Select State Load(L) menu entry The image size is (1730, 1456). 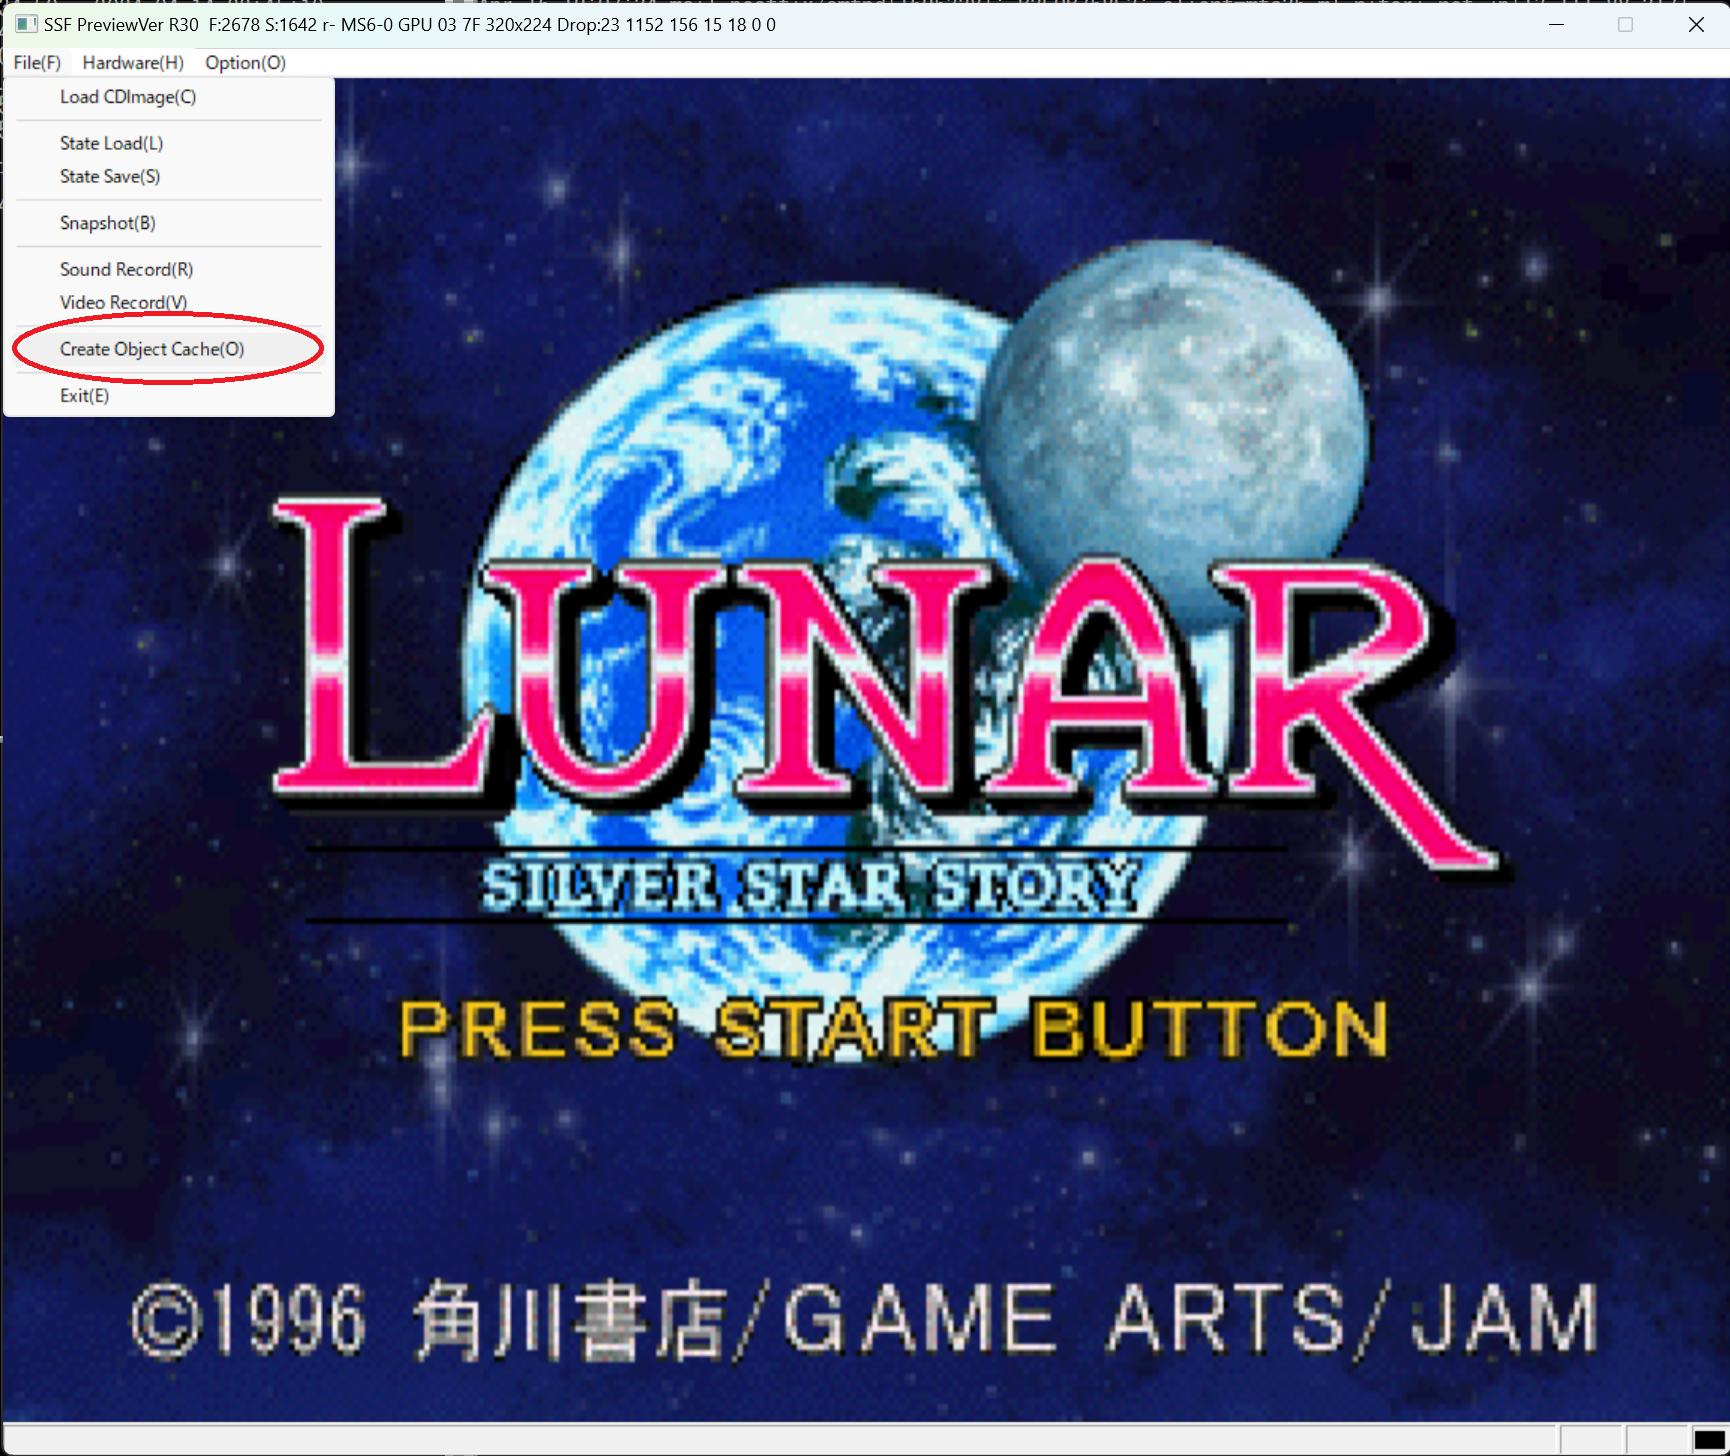click(x=168, y=143)
